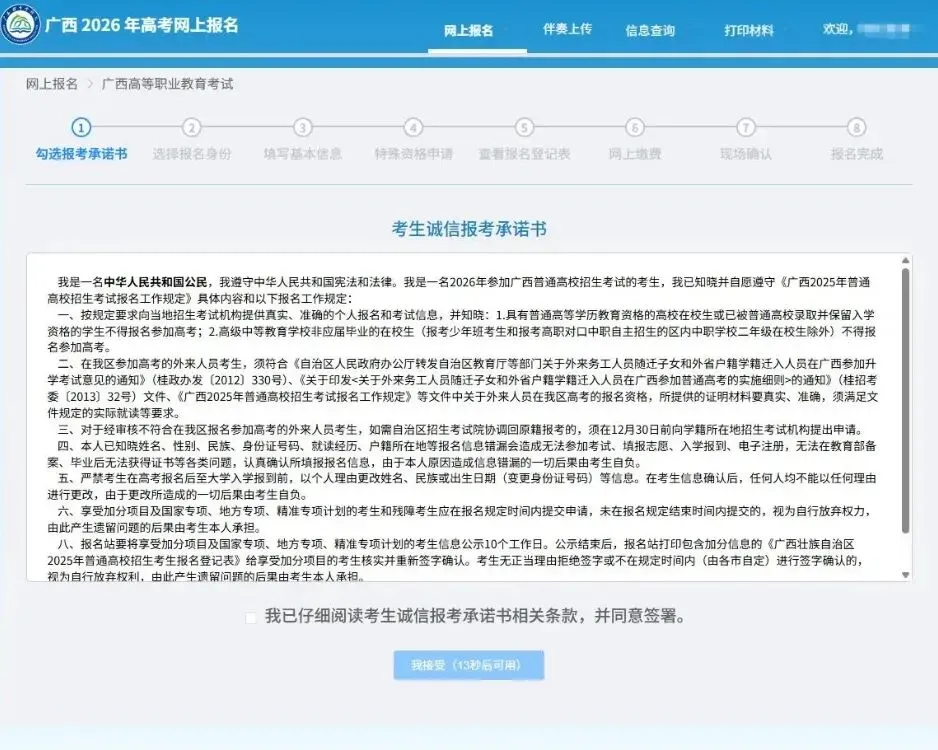Viewport: 938px width, 750px height.
Task: Click the site title 广西2026年高考网上报名
Action: click(x=142, y=25)
